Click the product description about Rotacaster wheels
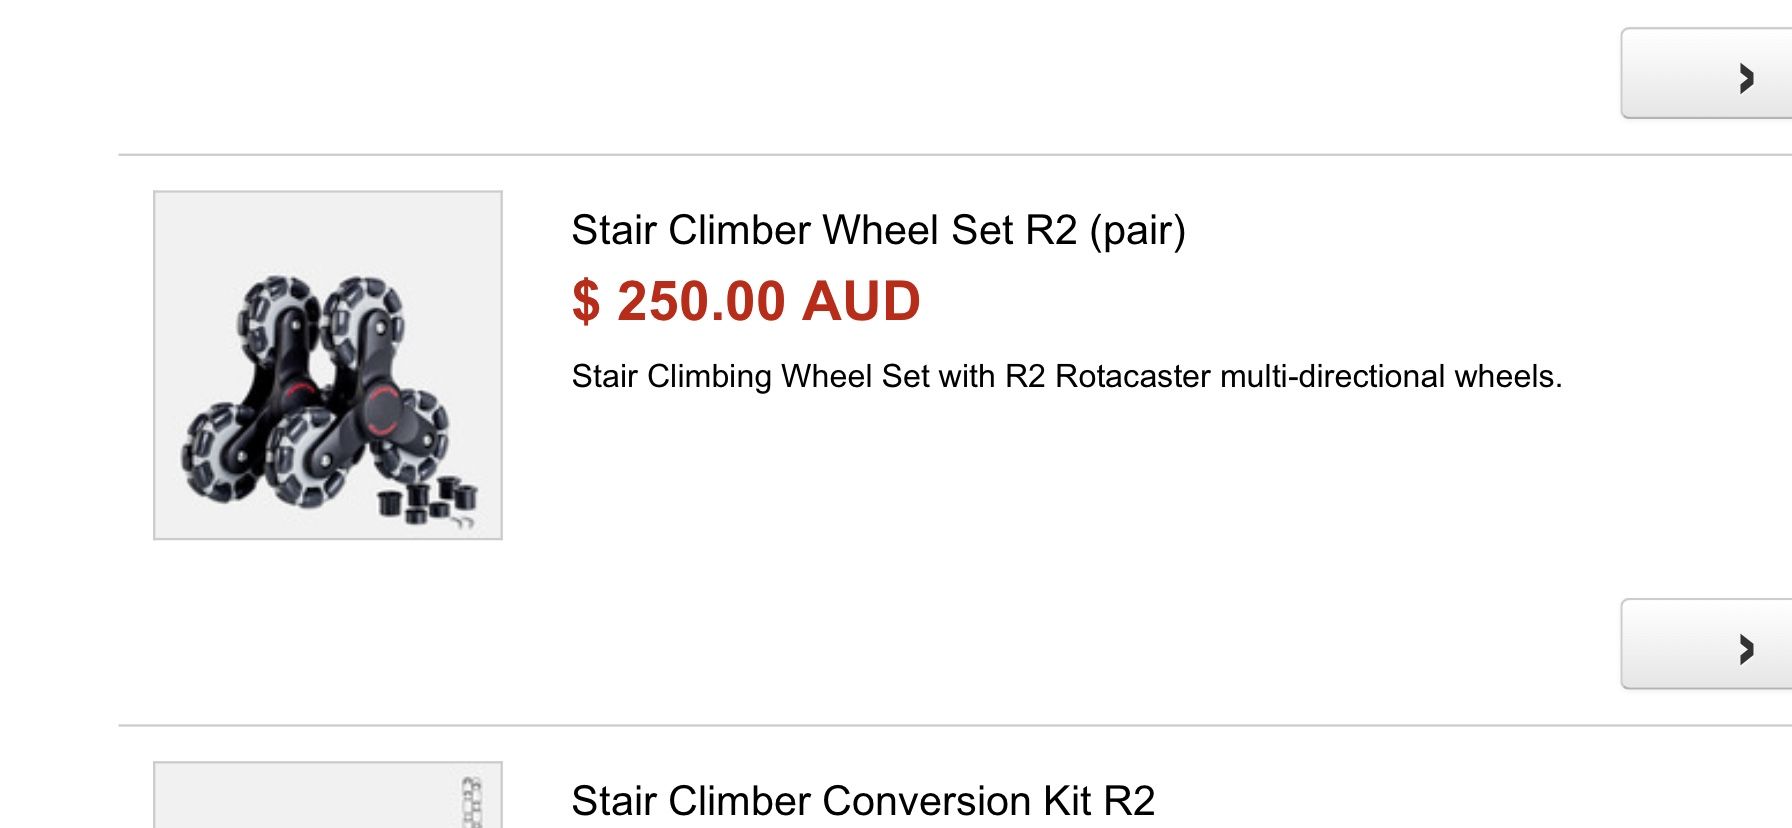Viewport: 1792px width, 828px height. [1066, 376]
